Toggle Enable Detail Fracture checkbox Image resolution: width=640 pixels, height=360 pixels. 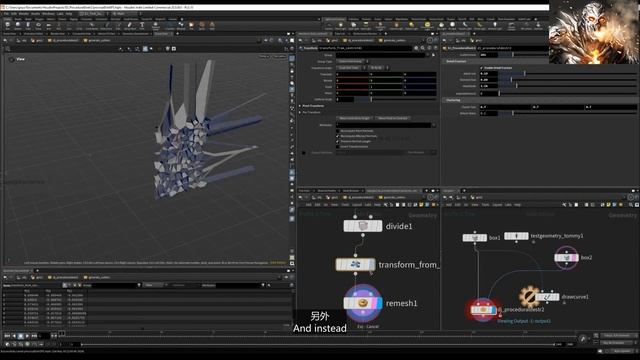[482, 68]
